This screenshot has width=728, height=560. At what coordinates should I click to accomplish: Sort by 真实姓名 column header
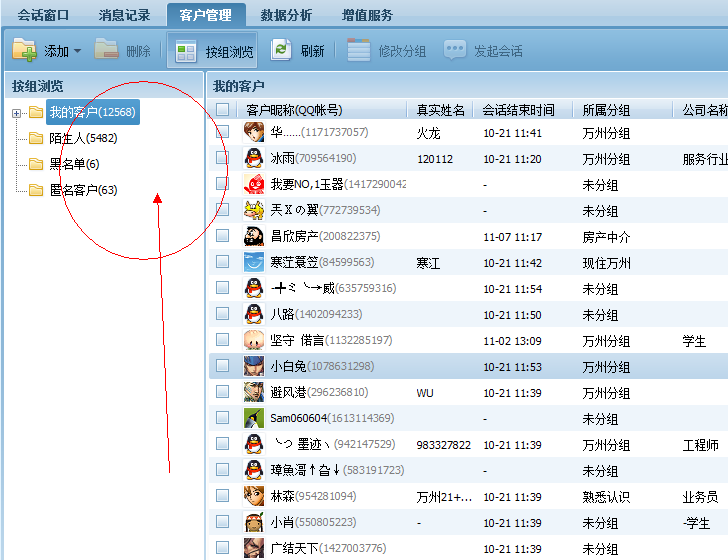point(440,110)
